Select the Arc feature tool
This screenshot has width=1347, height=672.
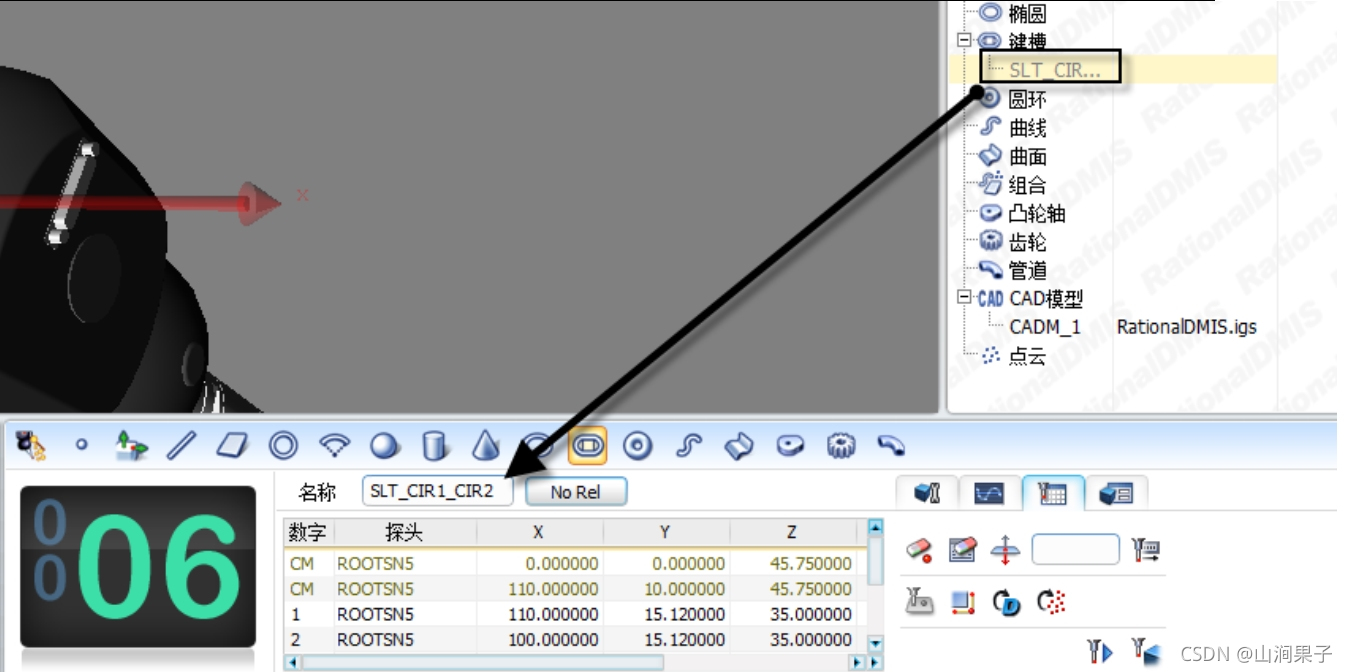pos(334,446)
